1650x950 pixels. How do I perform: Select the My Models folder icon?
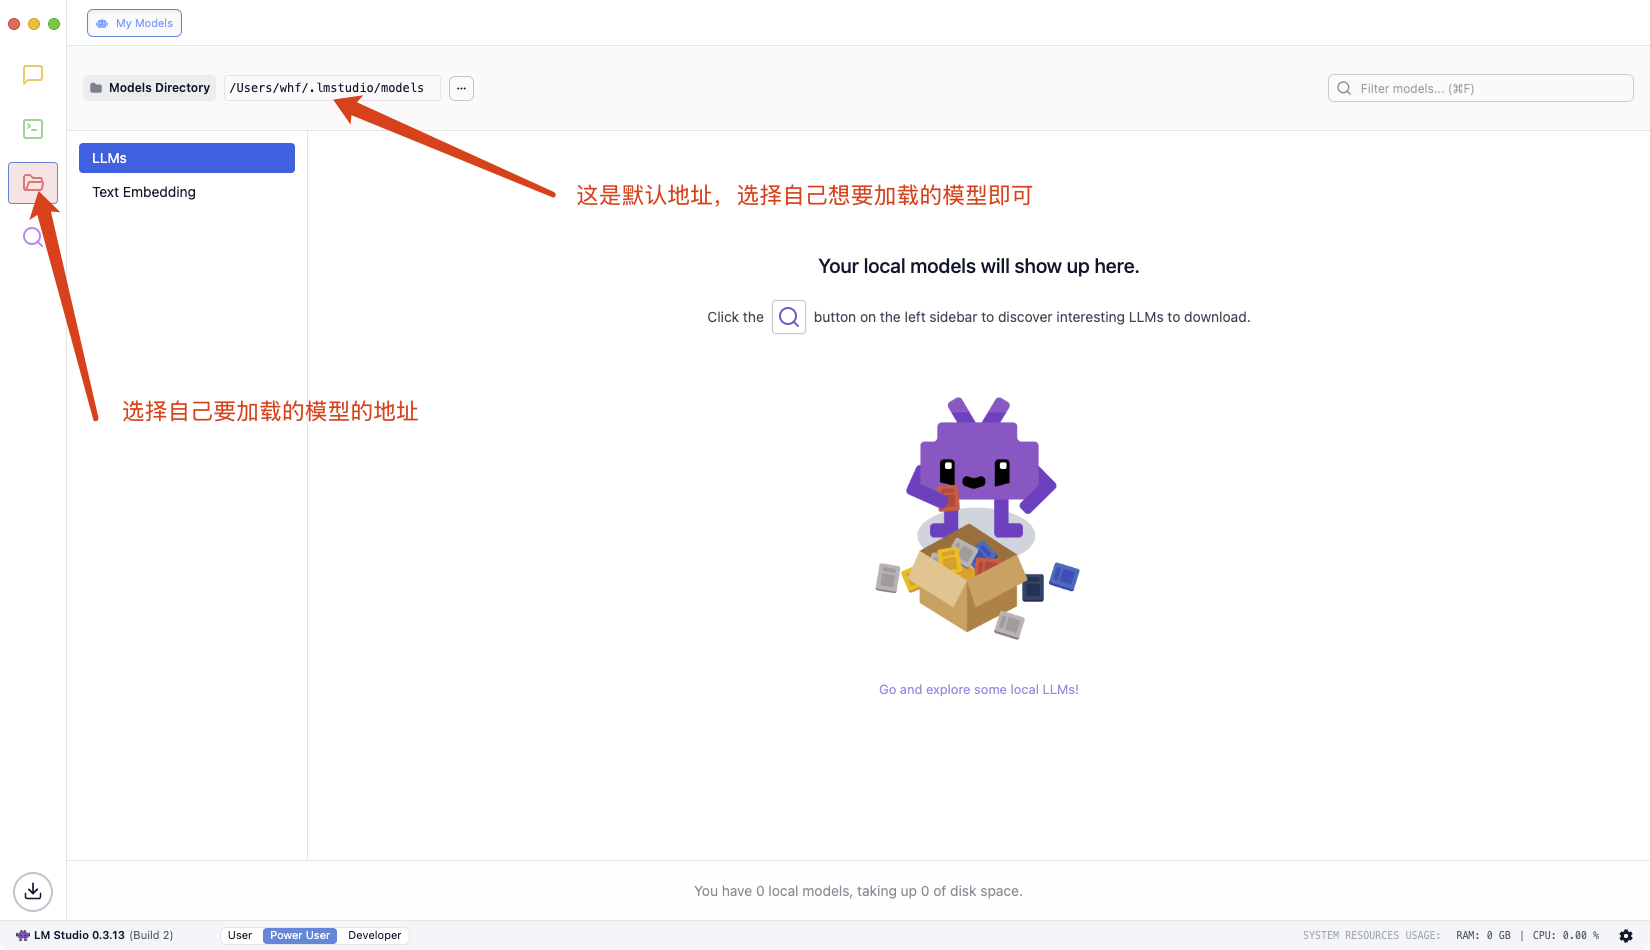tap(33, 183)
